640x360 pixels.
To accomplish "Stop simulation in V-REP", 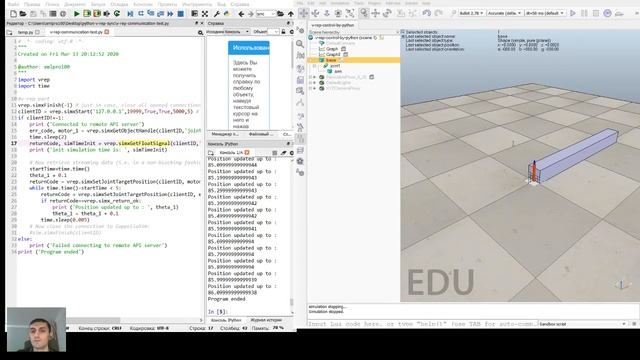I will 596,13.
